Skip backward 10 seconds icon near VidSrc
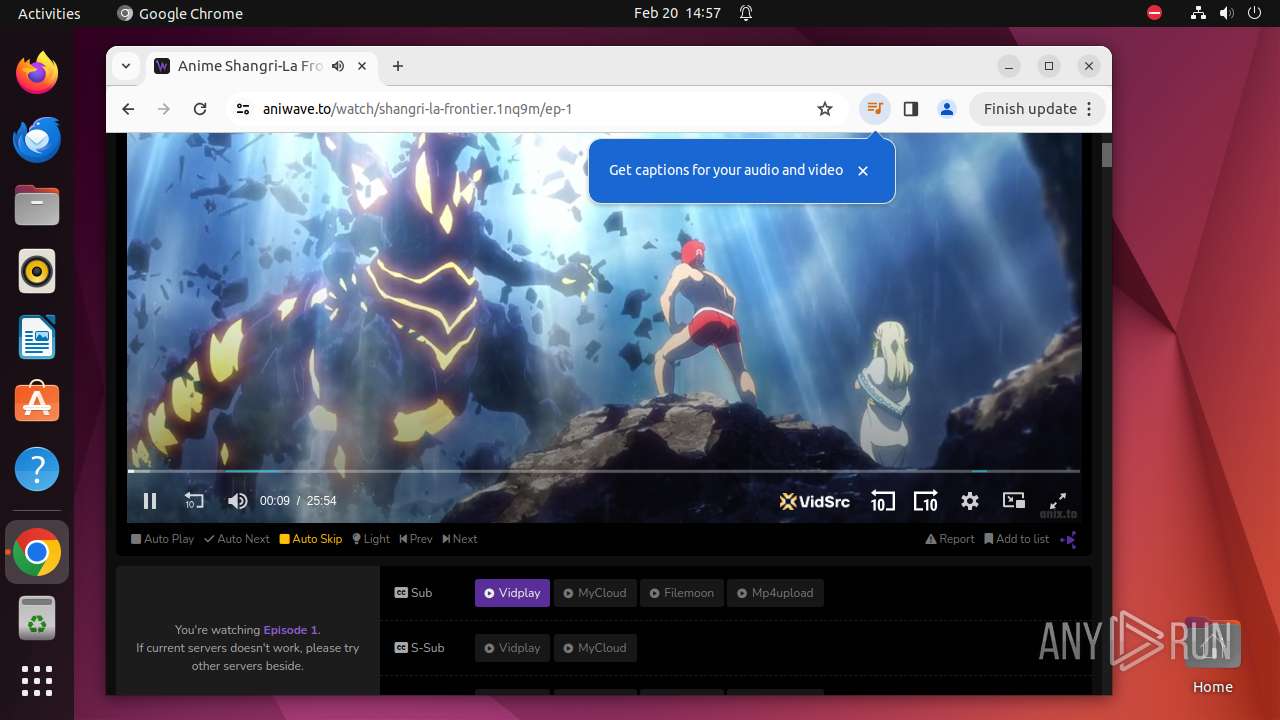The image size is (1280, 720). pyautogui.click(x=882, y=501)
